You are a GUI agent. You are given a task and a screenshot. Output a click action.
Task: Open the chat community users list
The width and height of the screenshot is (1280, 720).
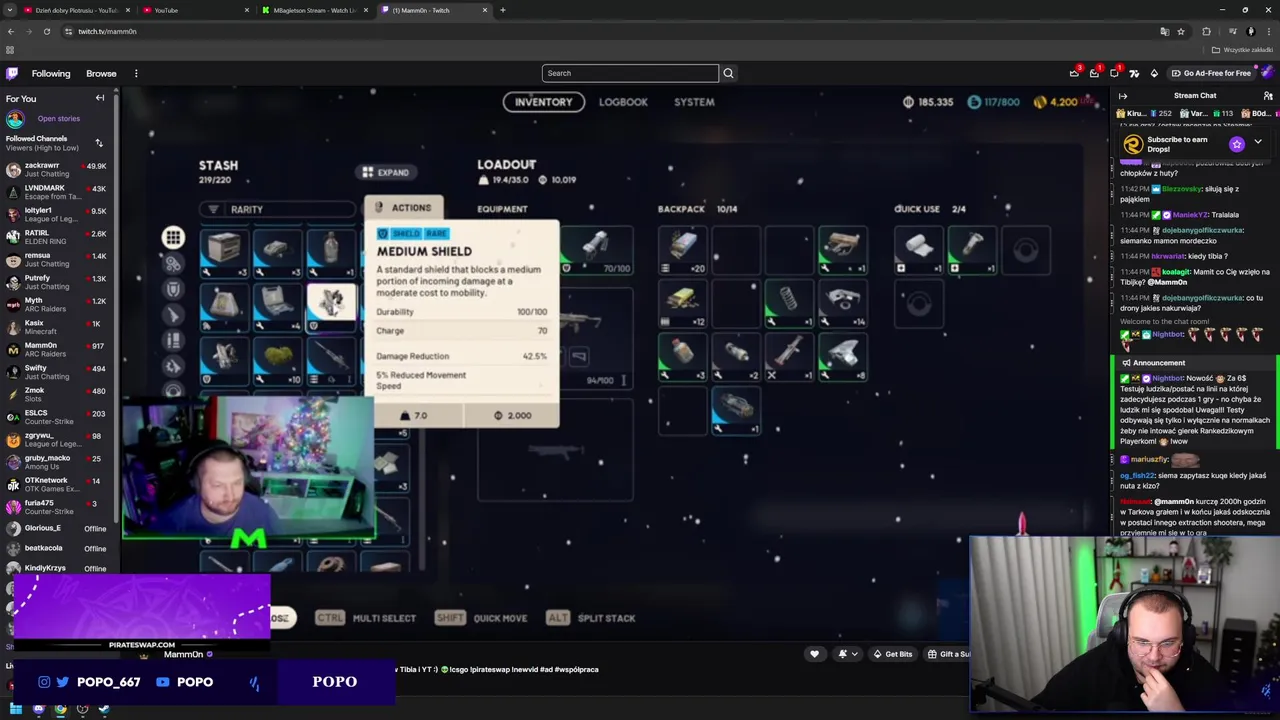tap(1268, 96)
